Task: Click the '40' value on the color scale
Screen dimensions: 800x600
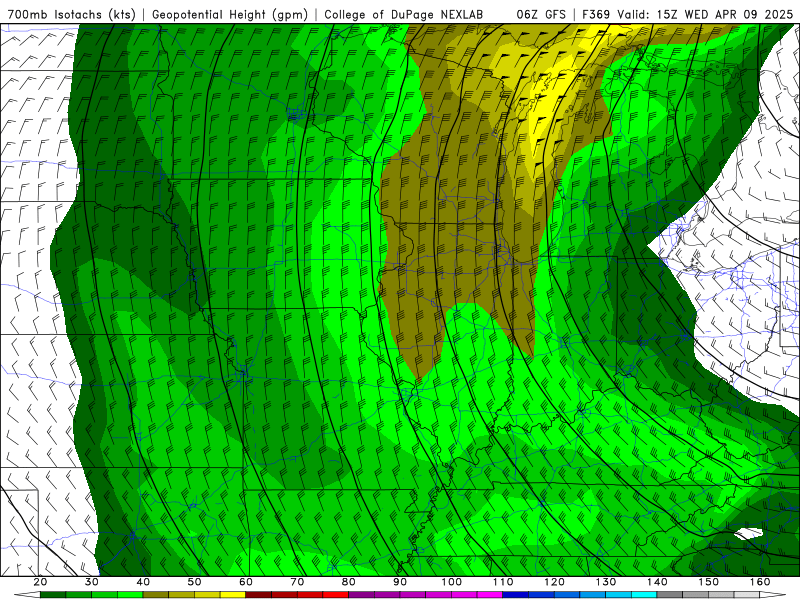Action: click(x=143, y=582)
